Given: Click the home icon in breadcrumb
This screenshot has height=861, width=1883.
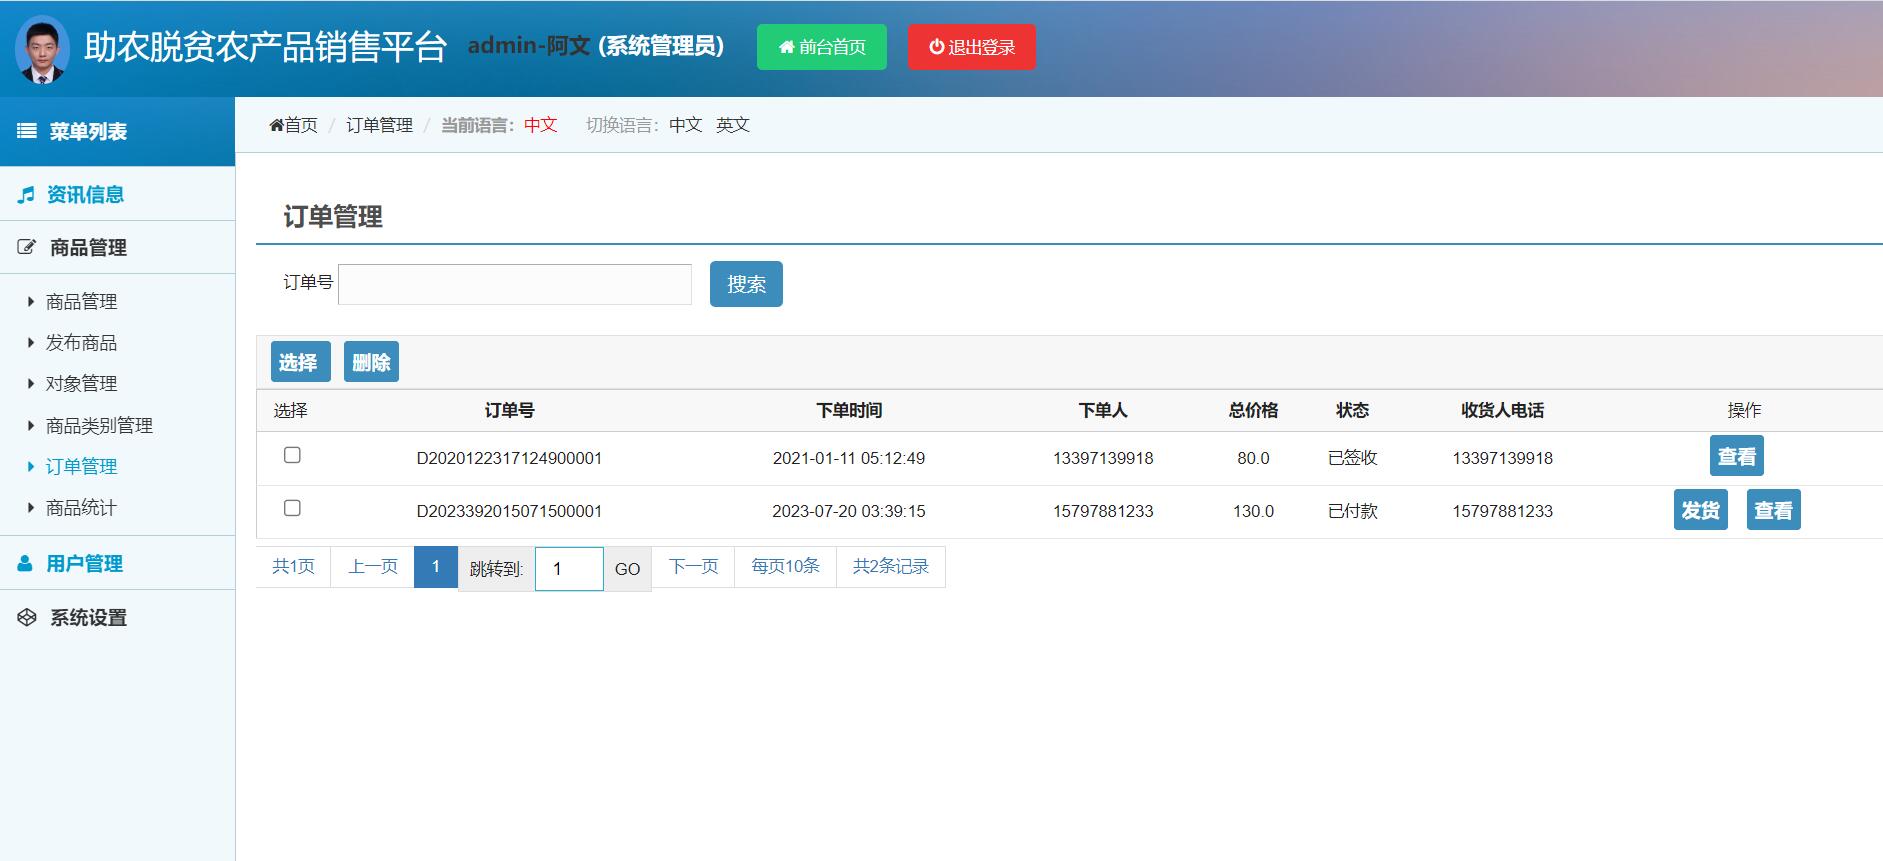Looking at the screenshot, I should (276, 125).
